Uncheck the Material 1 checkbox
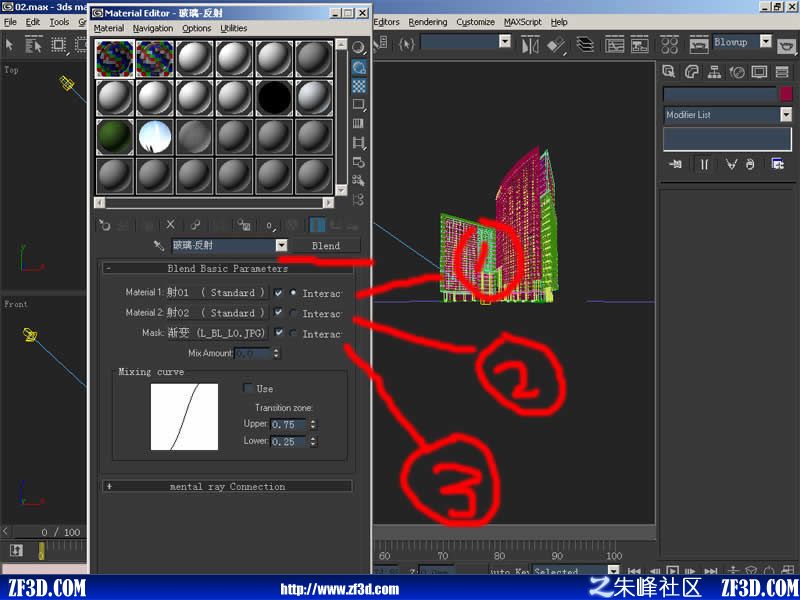Image resolution: width=800 pixels, height=600 pixels. (278, 293)
